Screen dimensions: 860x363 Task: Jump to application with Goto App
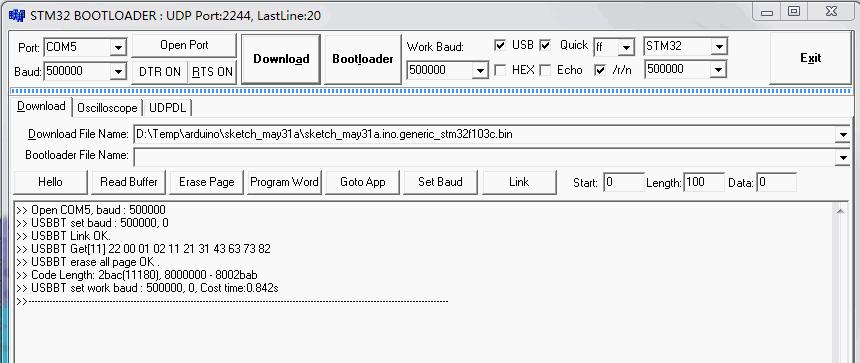(x=363, y=182)
